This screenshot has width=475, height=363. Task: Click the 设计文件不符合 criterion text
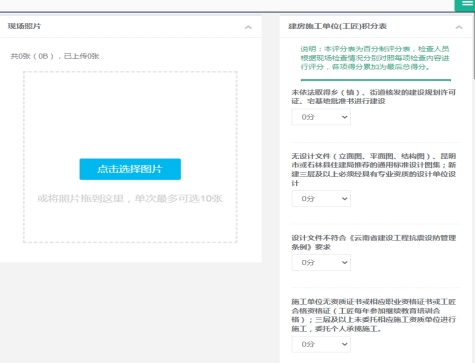click(x=374, y=242)
